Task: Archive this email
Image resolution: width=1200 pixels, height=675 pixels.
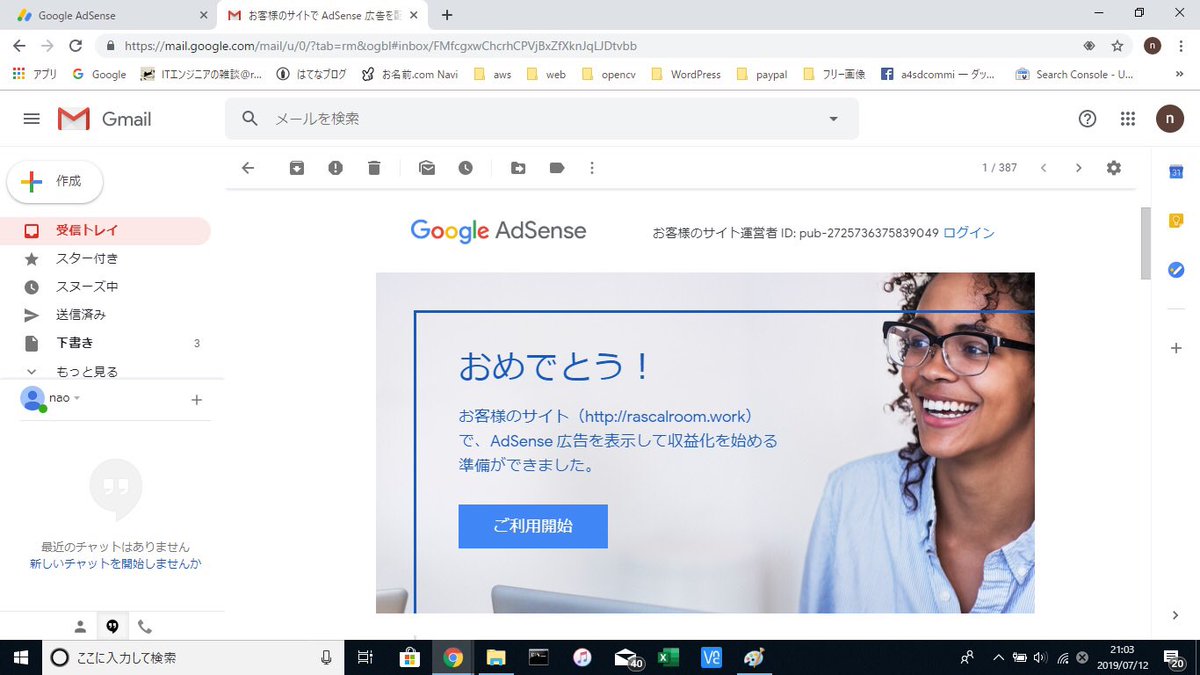Action: pyautogui.click(x=297, y=168)
